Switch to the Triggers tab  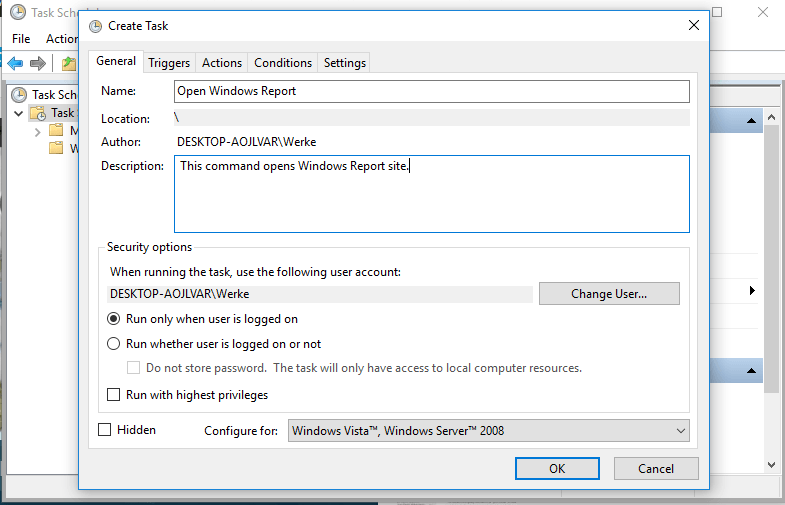coord(169,63)
